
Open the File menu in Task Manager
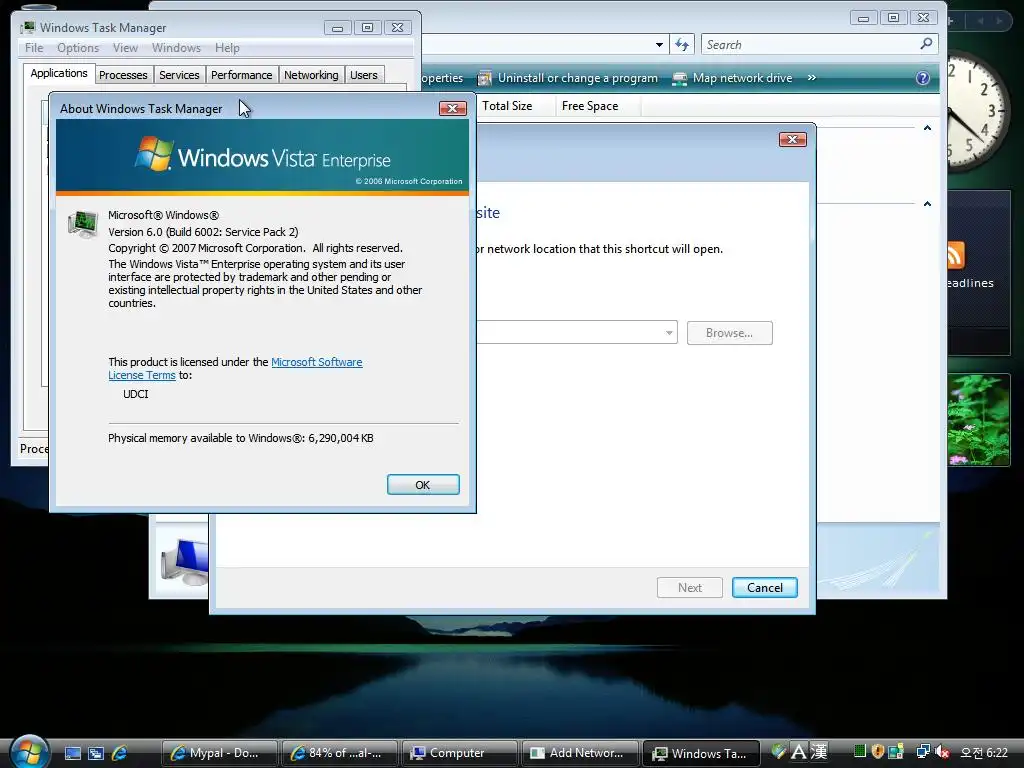pyautogui.click(x=34, y=48)
